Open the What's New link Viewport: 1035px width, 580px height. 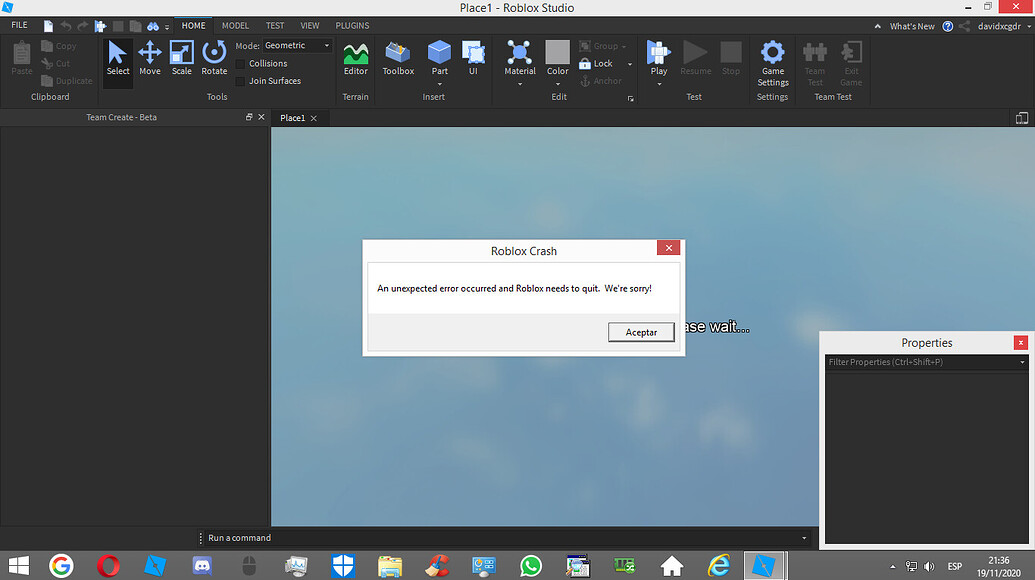[912, 26]
